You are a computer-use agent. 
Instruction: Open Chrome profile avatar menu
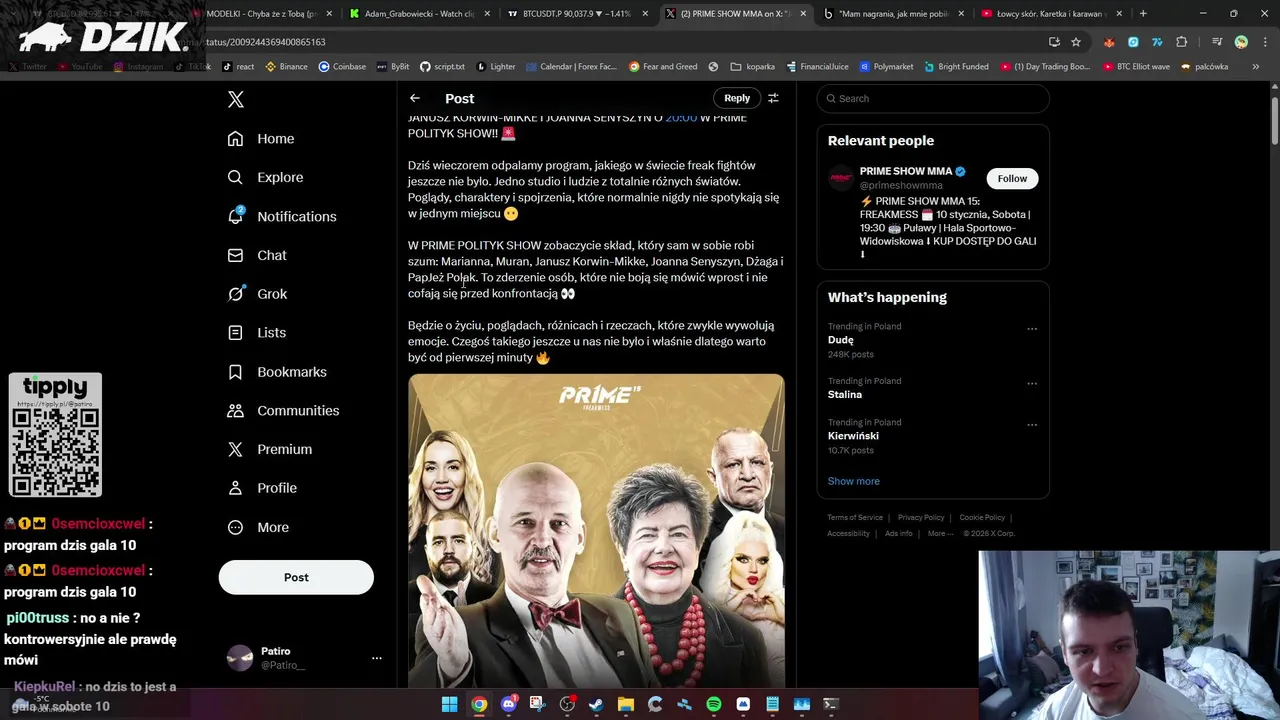[1241, 42]
